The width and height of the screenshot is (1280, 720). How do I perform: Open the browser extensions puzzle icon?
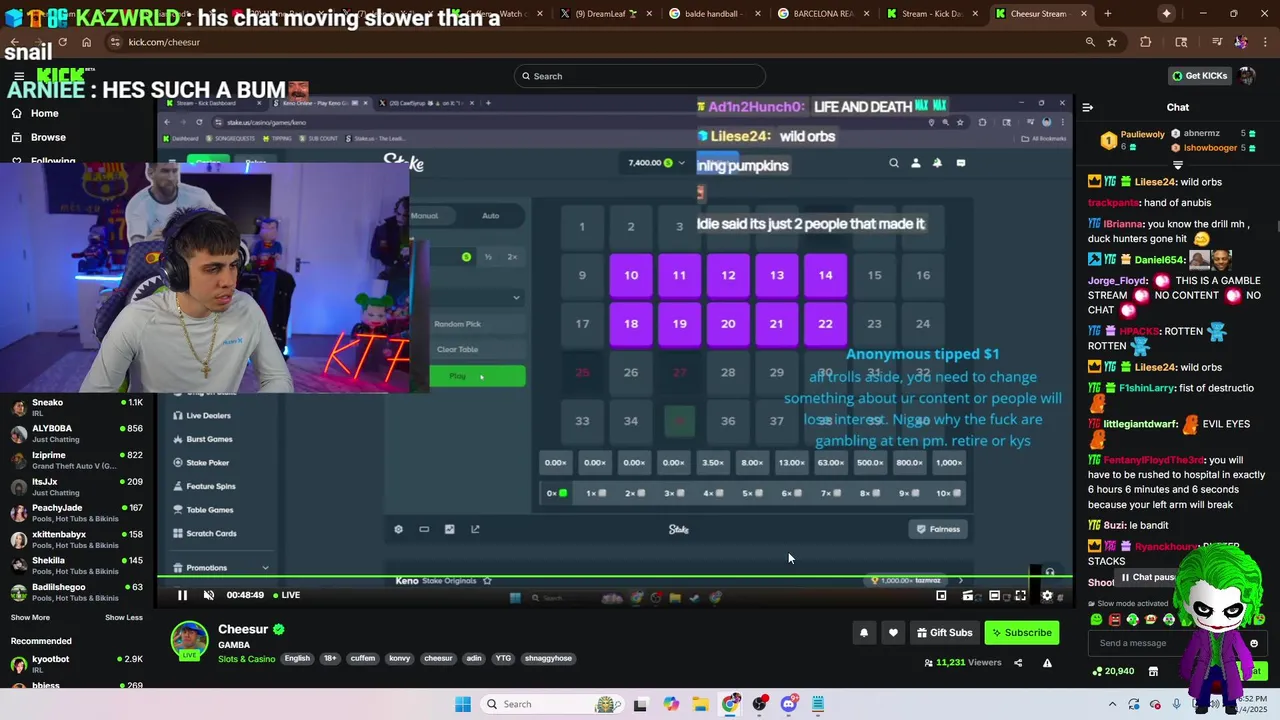[x=1145, y=42]
